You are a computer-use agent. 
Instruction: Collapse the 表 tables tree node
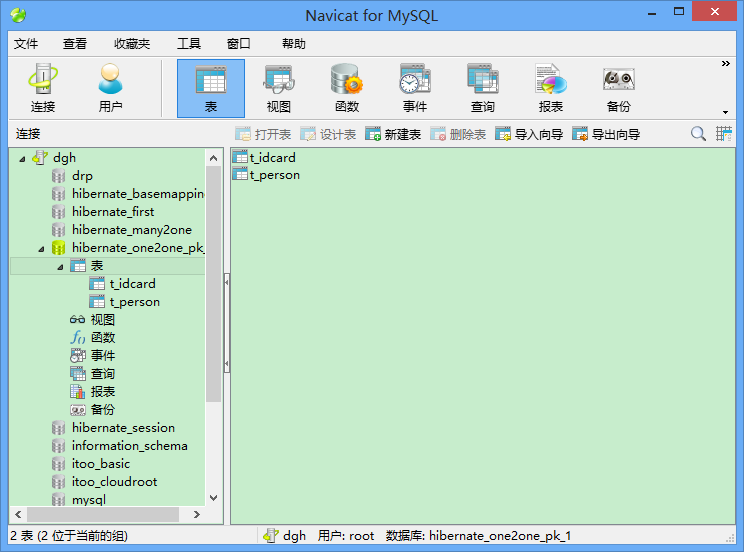click(x=60, y=267)
